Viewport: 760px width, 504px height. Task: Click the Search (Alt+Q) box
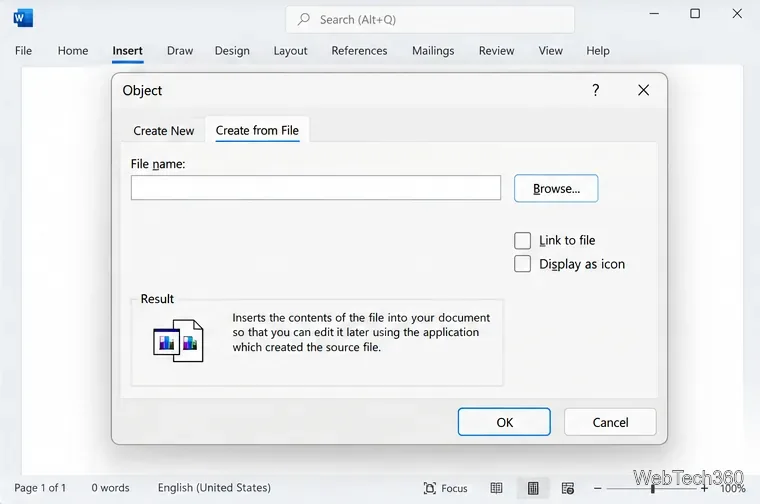pos(430,19)
